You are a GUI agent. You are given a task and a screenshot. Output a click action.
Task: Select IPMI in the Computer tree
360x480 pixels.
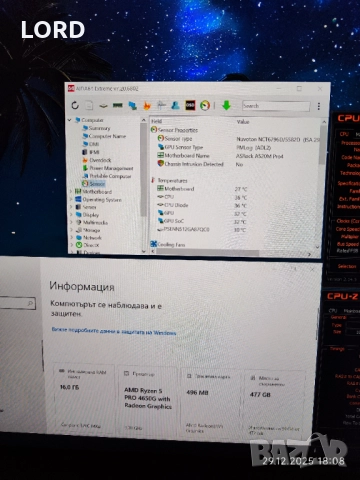[91, 152]
